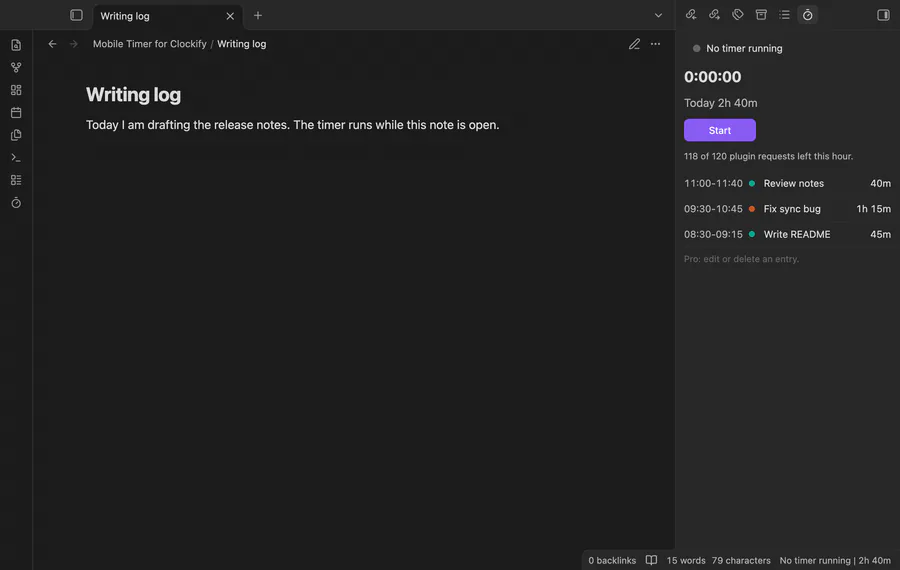
Task: Click the Writing log note title heading
Action: 133,95
